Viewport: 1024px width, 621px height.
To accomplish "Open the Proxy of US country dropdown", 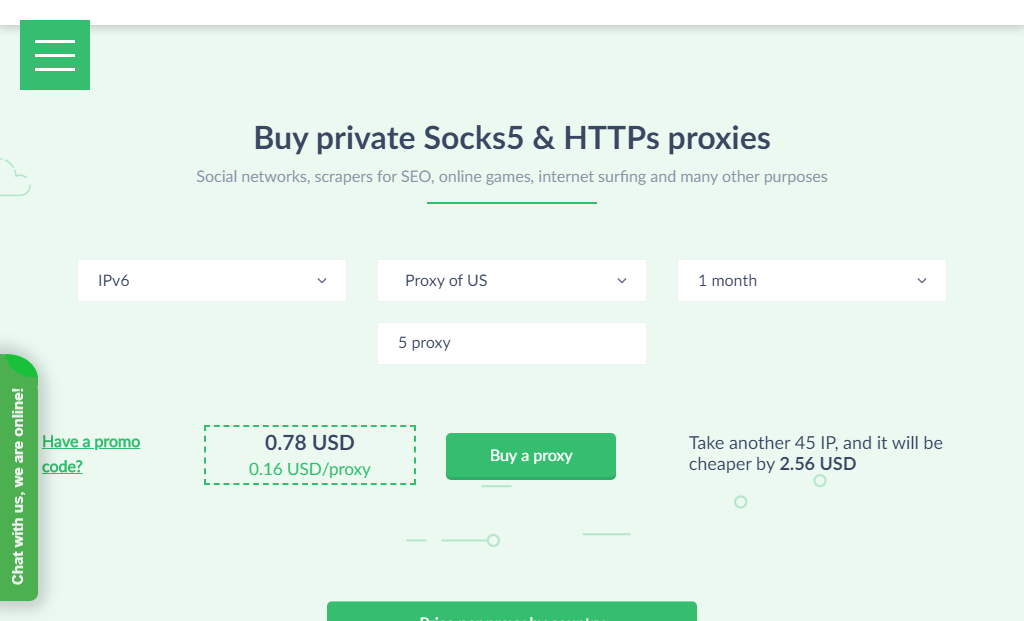I will pyautogui.click(x=511, y=281).
